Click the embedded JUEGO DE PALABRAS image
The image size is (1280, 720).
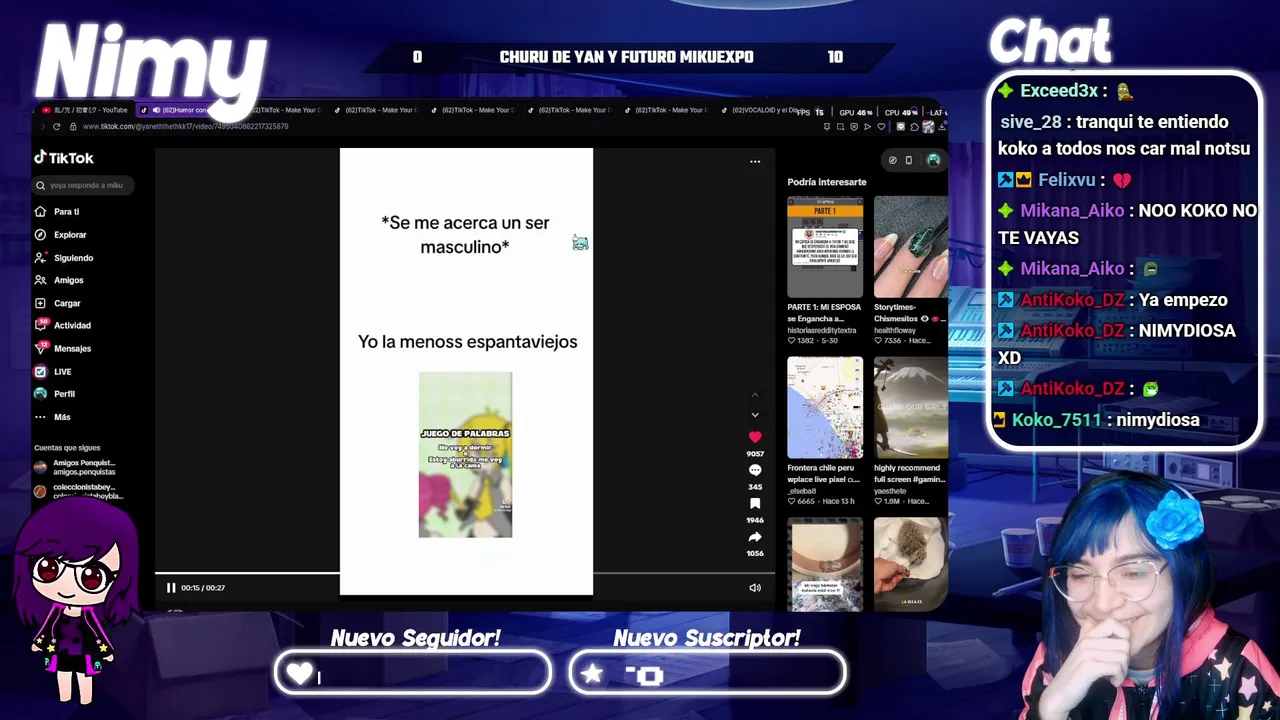click(x=465, y=455)
